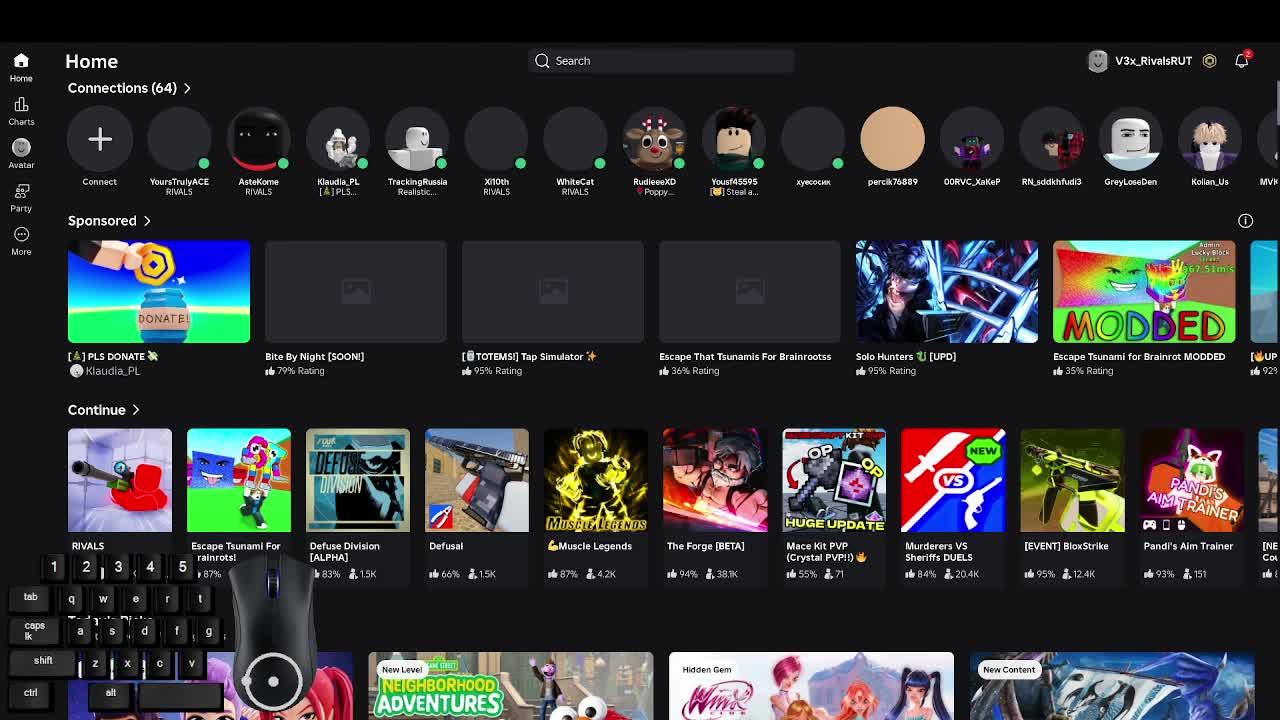Click the V3x_RivalsRUT username
The image size is (1280, 720).
coord(1153,61)
